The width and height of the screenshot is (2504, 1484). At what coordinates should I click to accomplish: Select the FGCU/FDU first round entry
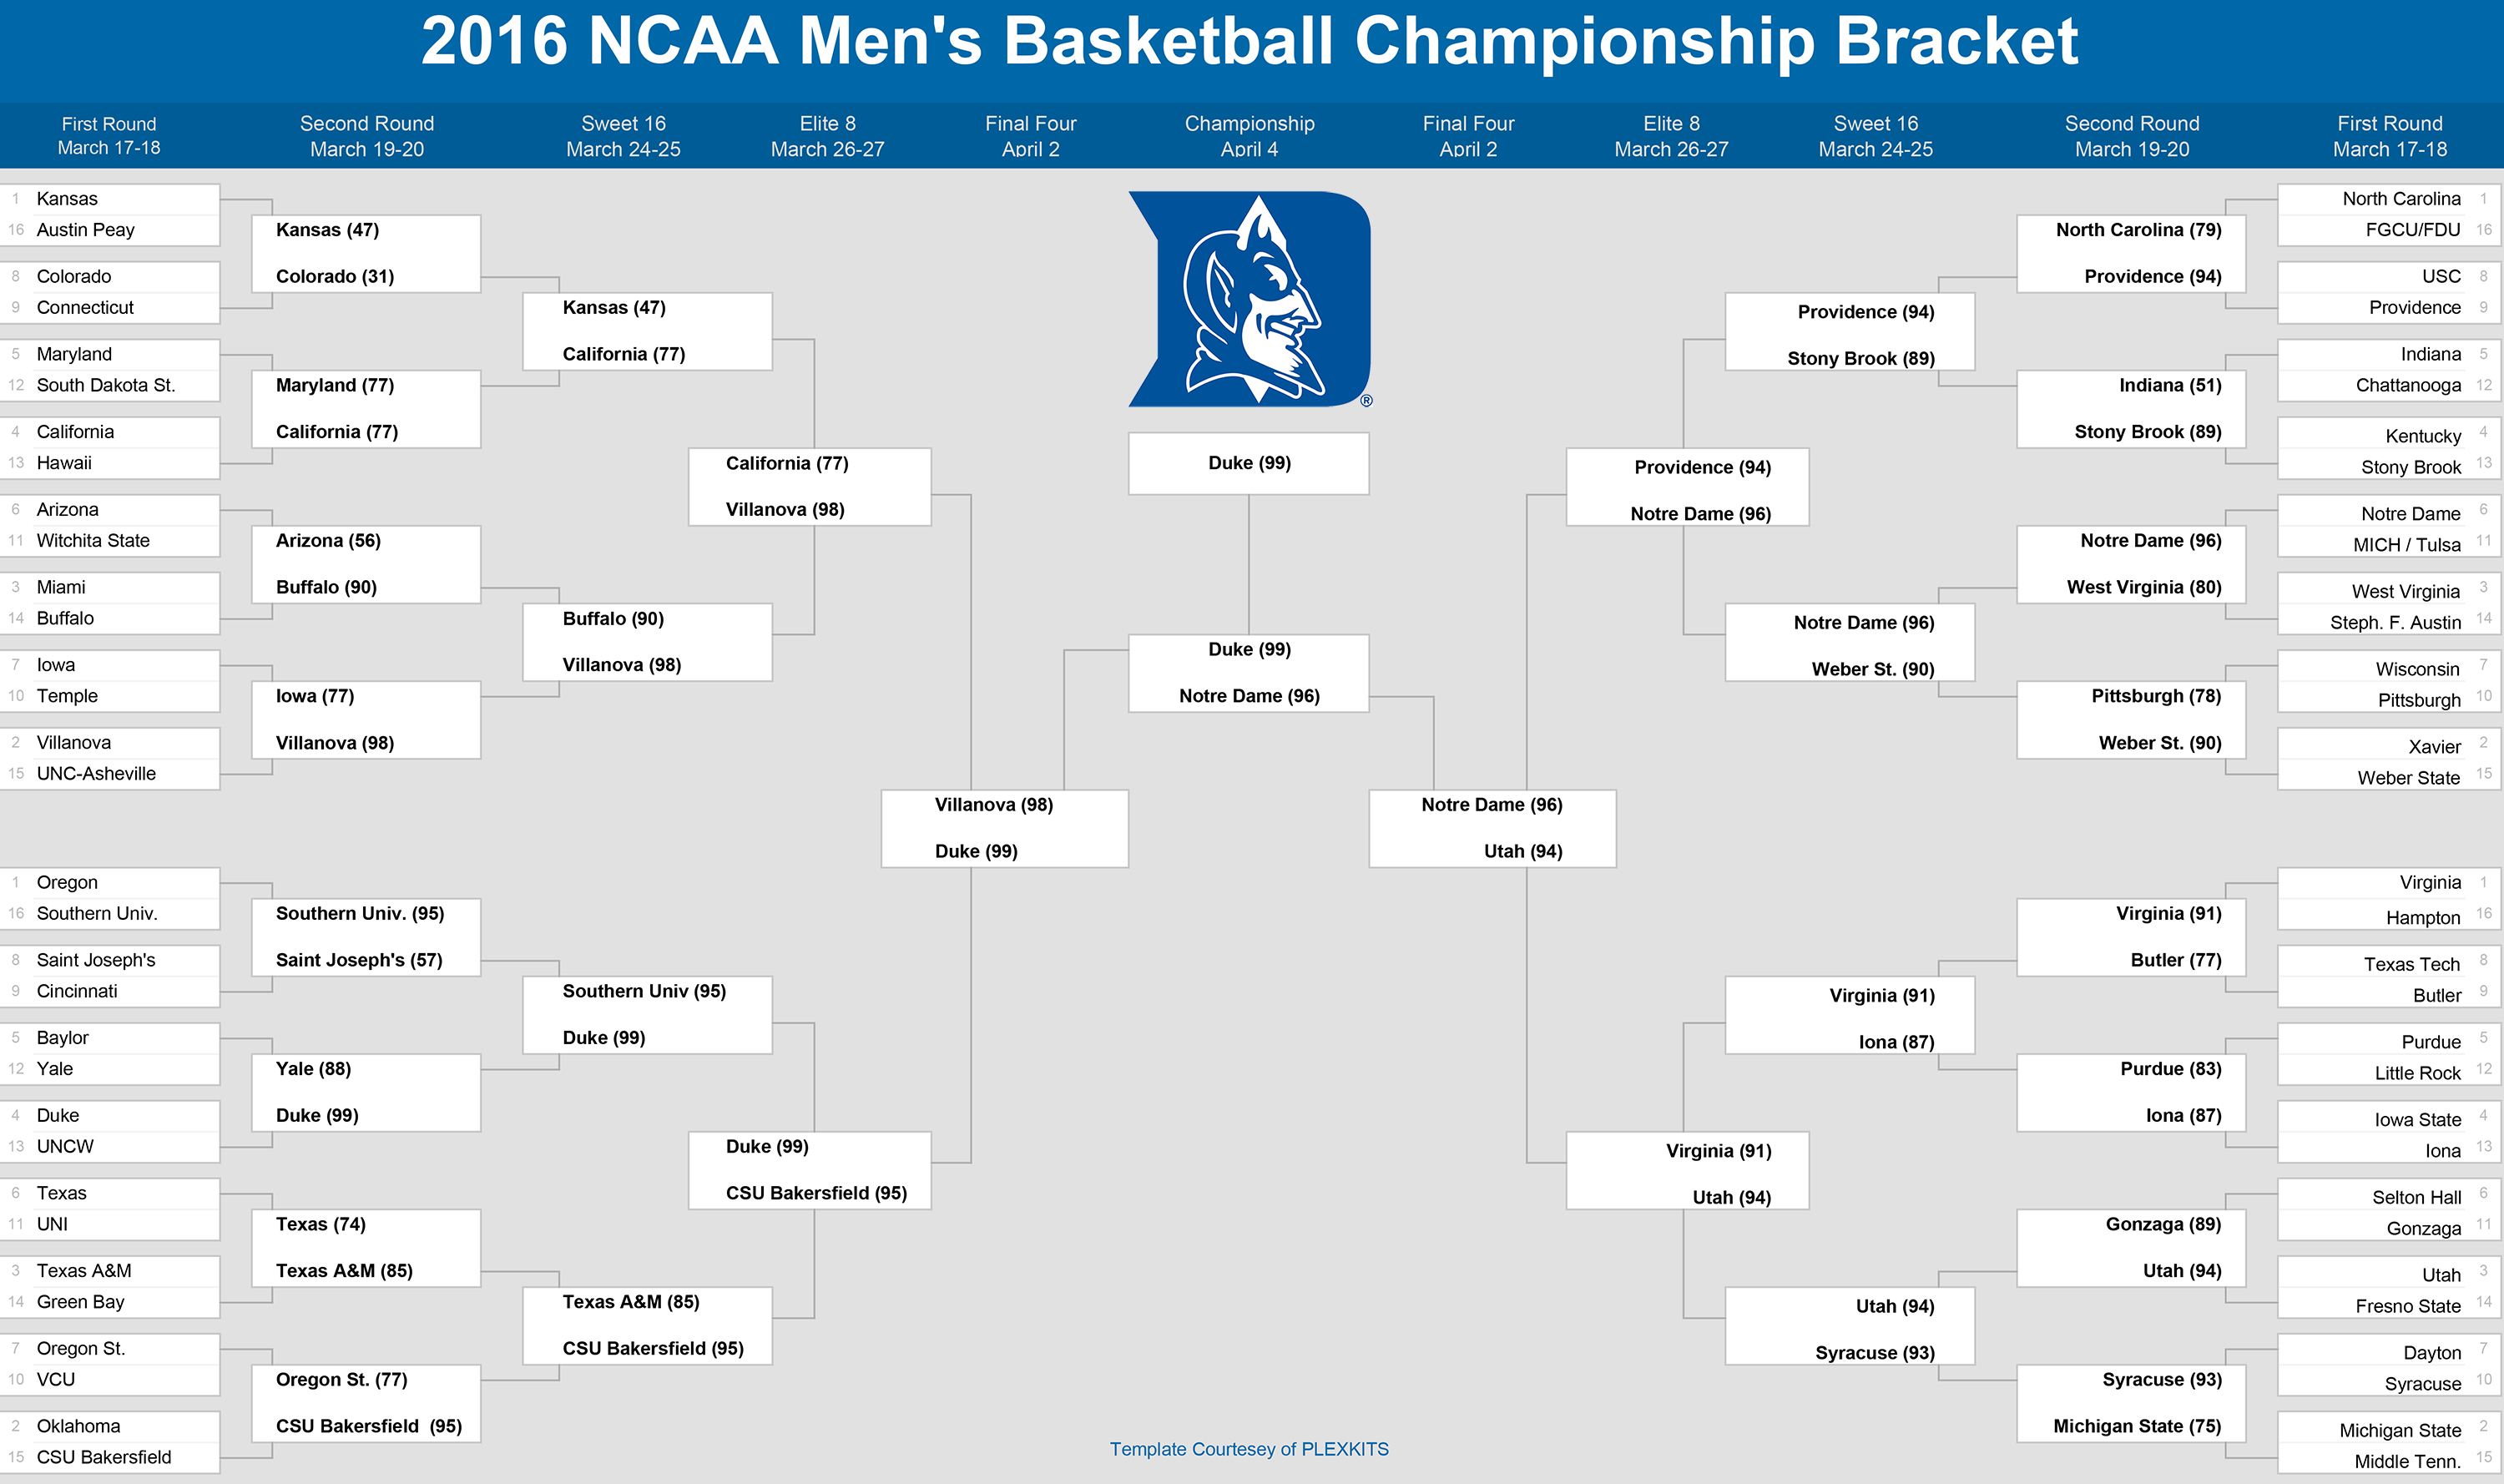(x=2412, y=230)
